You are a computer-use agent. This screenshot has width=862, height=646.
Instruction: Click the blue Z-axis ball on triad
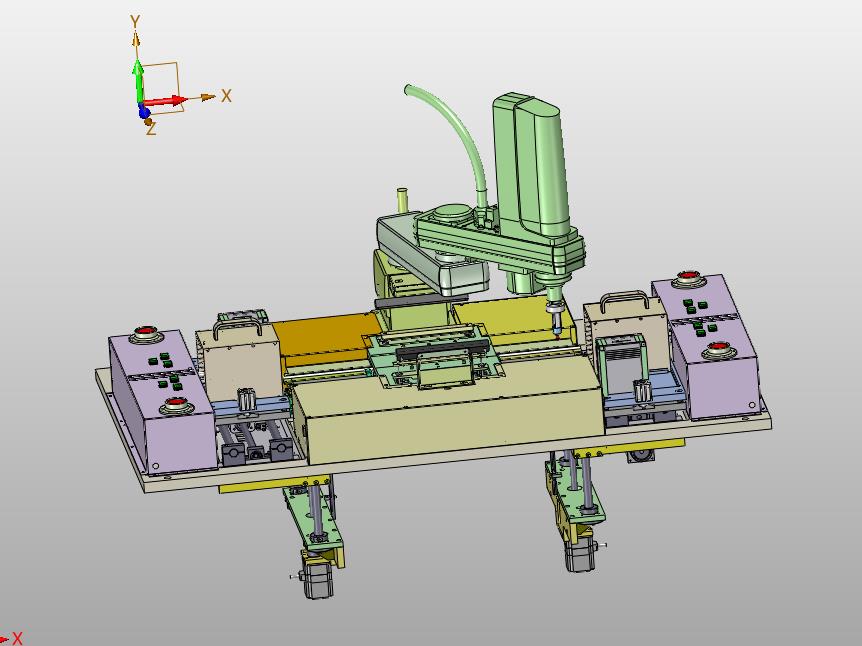pos(144,113)
